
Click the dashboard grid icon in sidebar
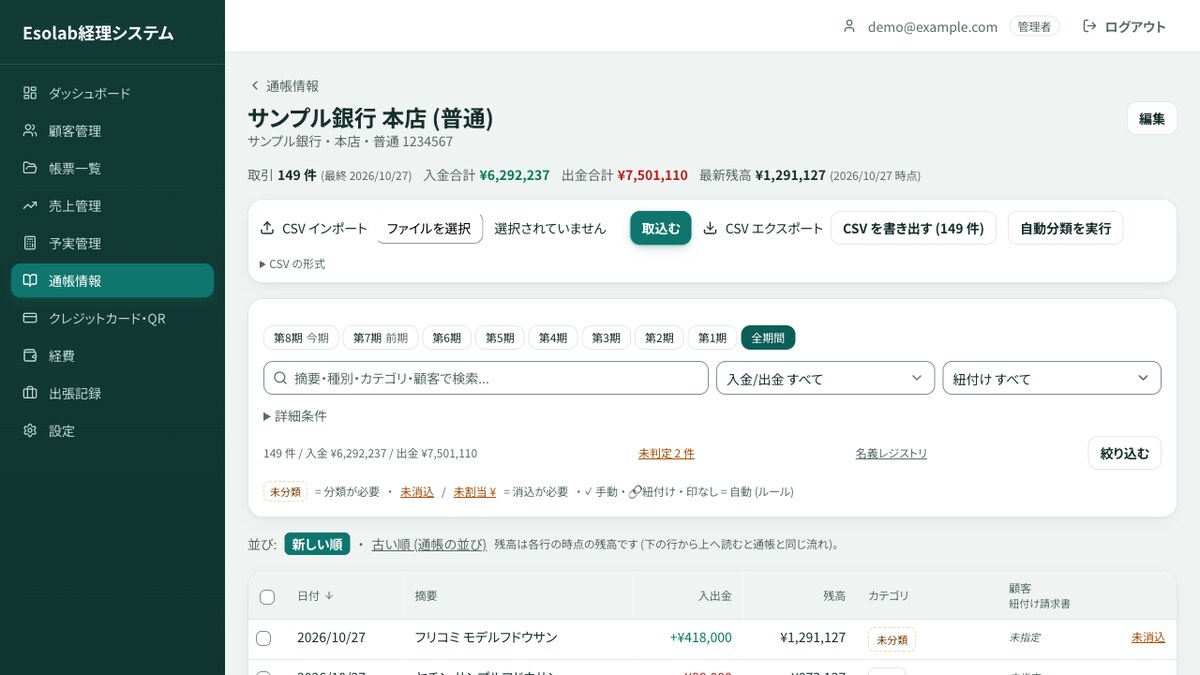30,93
